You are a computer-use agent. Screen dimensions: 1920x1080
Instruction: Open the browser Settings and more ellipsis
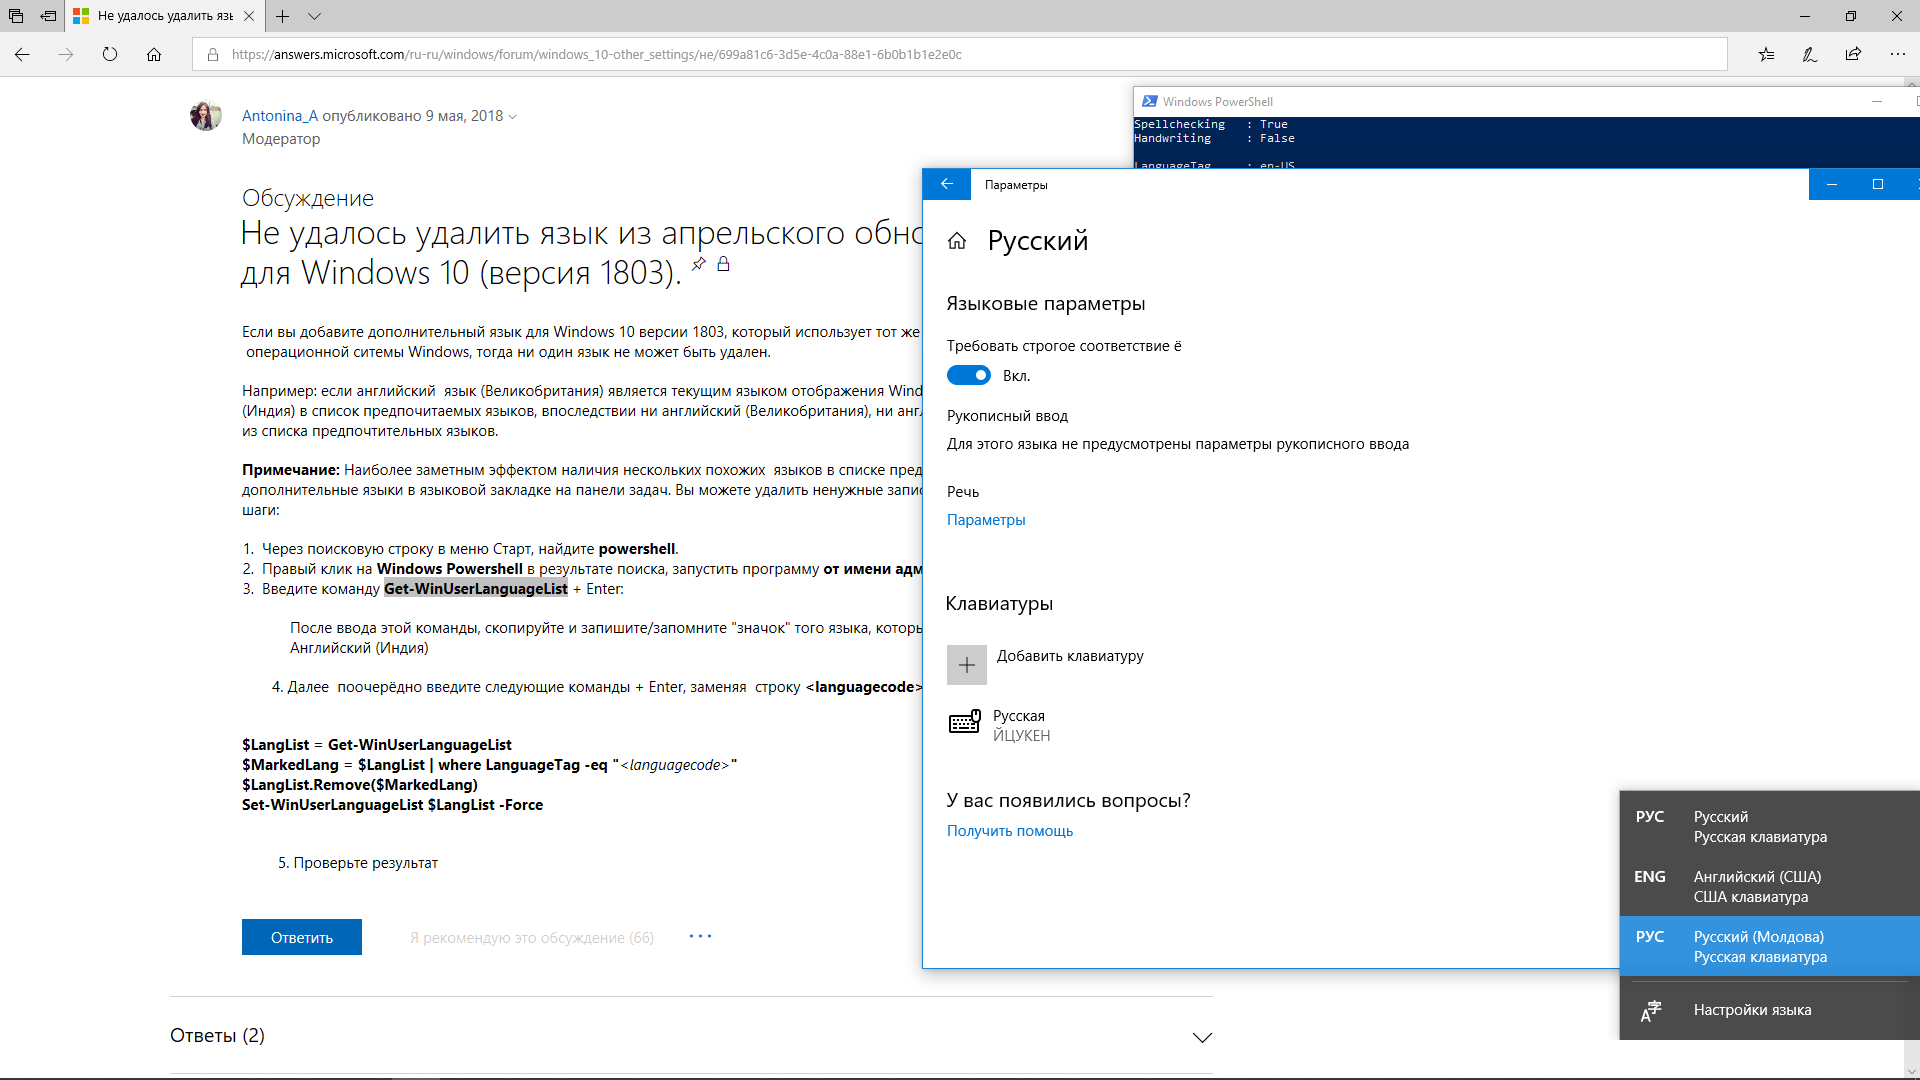pos(1898,55)
